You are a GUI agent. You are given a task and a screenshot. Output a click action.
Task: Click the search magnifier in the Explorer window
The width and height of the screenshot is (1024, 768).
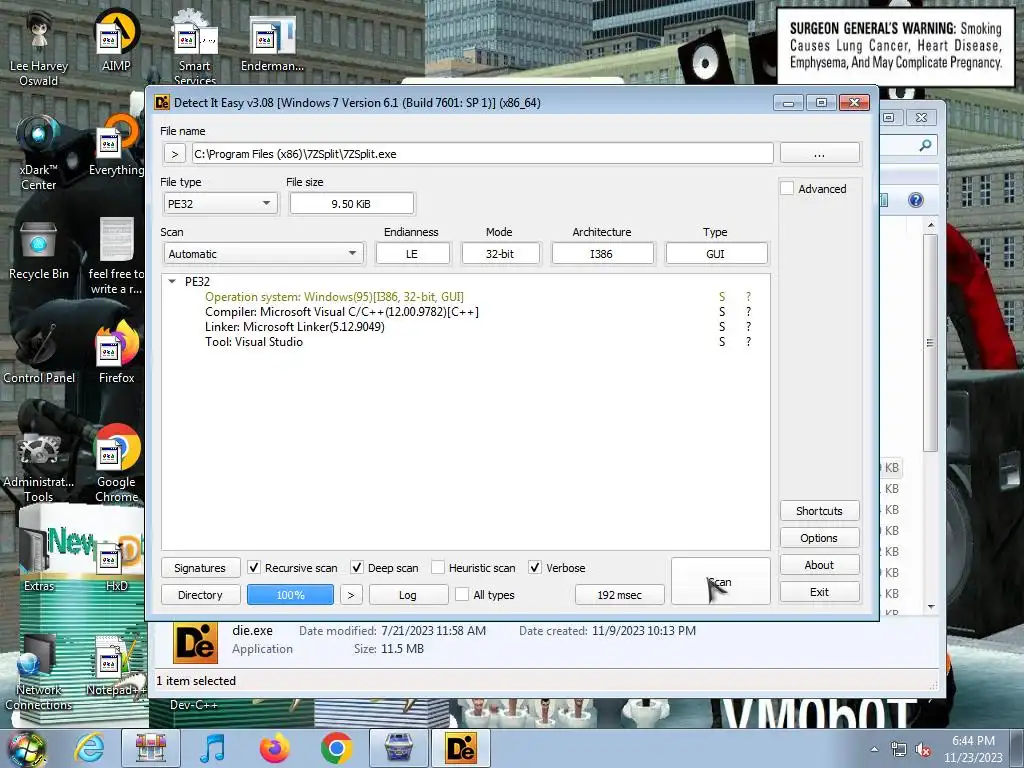pos(925,145)
